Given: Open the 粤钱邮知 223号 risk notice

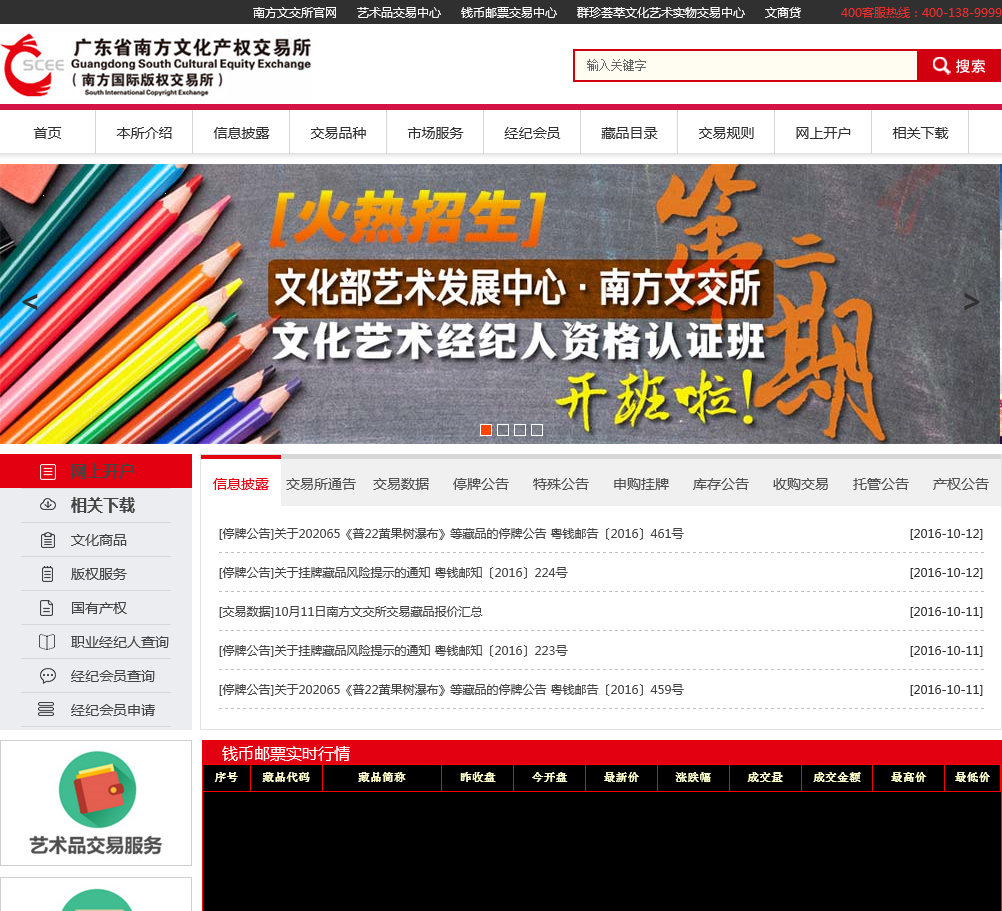Looking at the screenshot, I should 393,650.
